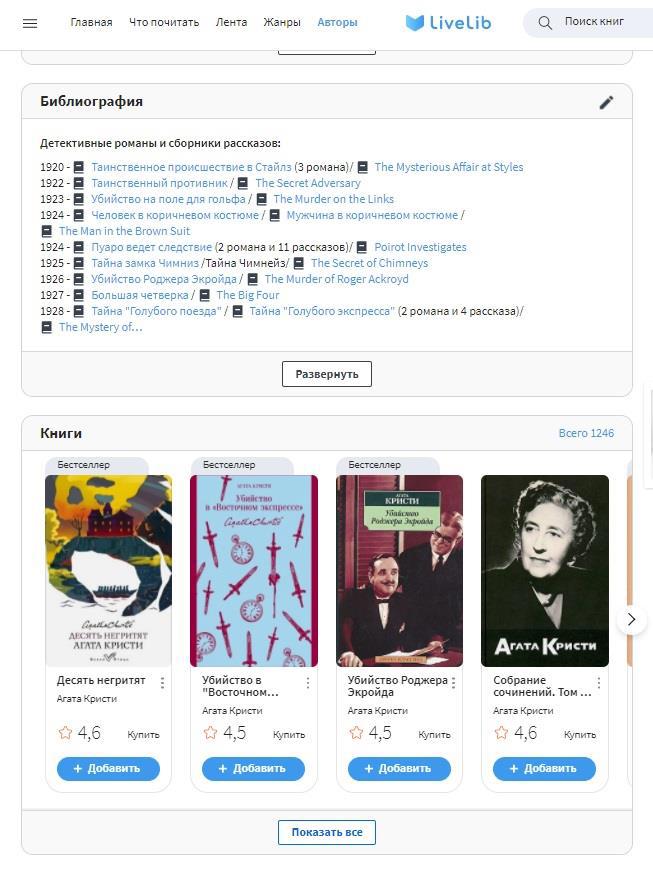Screen dimensions: 653x871
Task: Click rating star under Убийство в Восточном
Action: tap(210, 733)
